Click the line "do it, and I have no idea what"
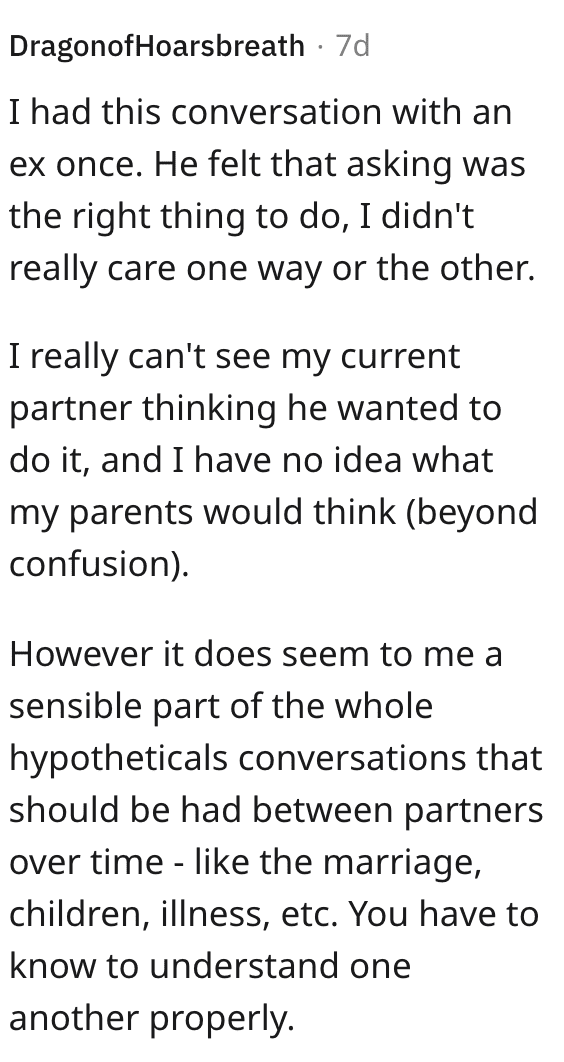Screen dimensions: 564x1062 (x=251, y=461)
